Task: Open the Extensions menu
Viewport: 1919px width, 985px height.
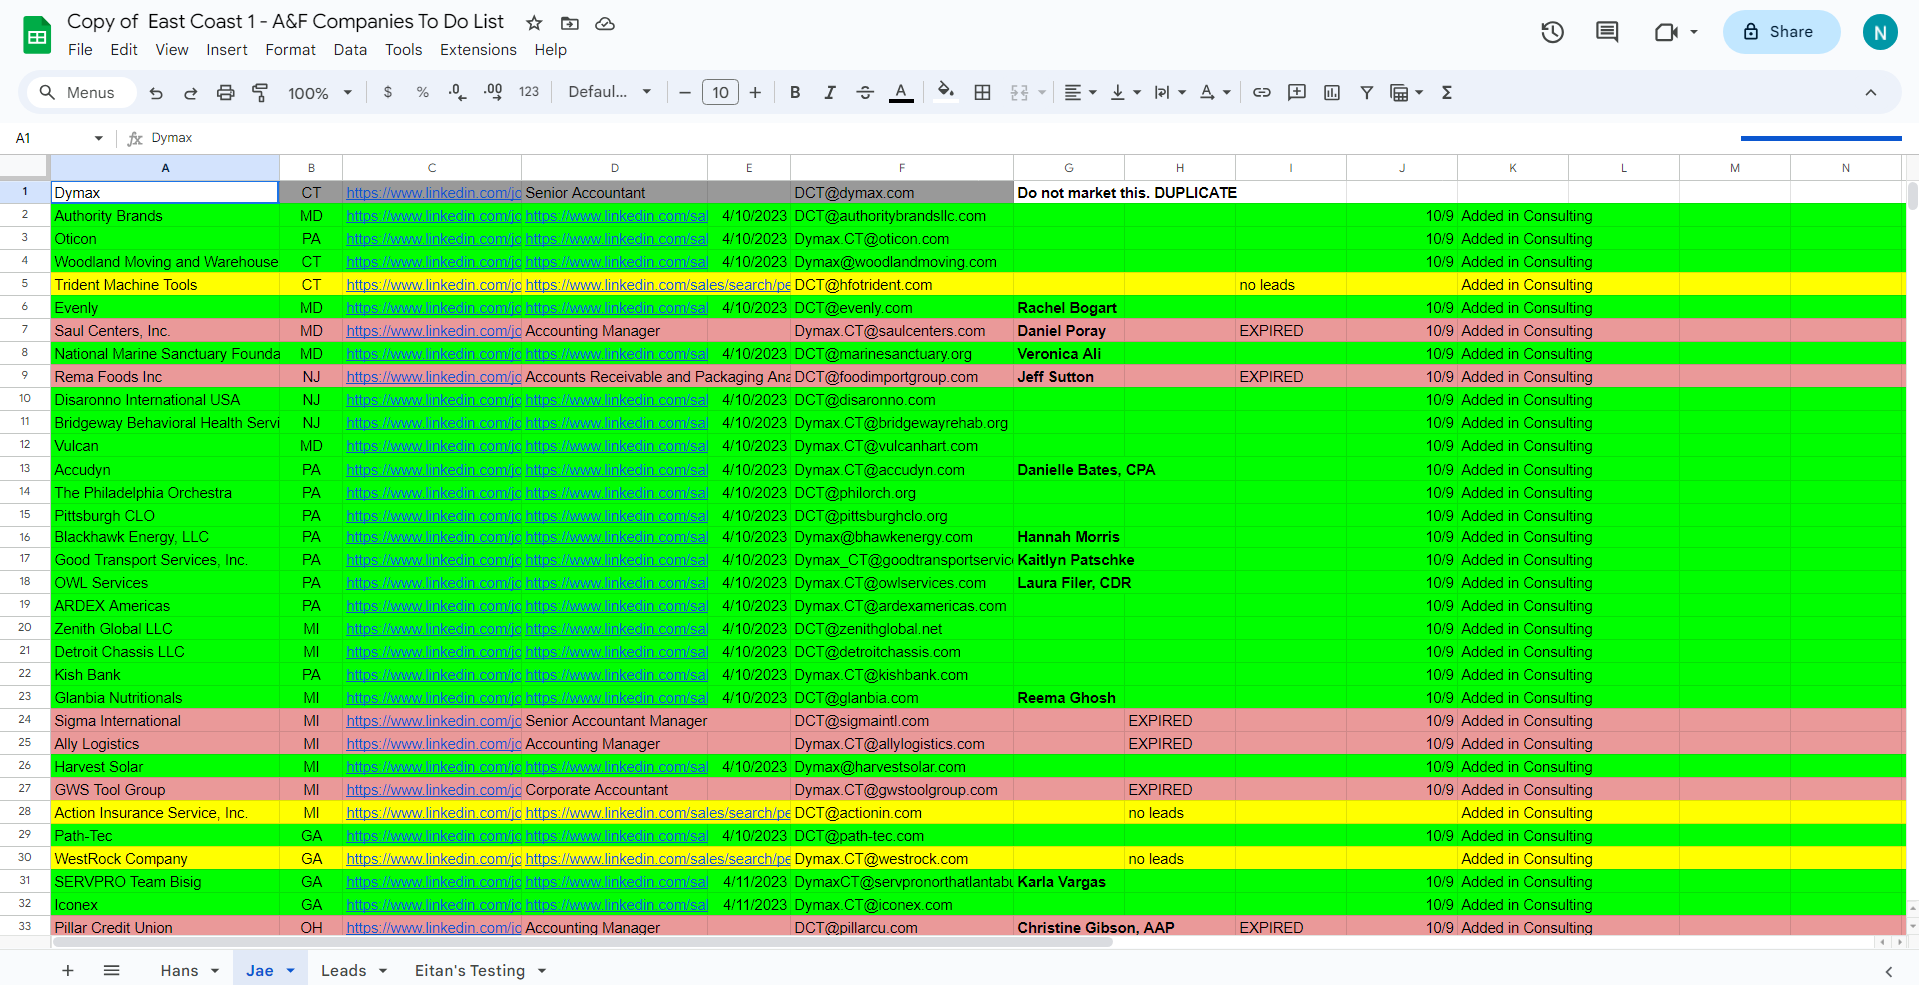Action: coord(478,50)
